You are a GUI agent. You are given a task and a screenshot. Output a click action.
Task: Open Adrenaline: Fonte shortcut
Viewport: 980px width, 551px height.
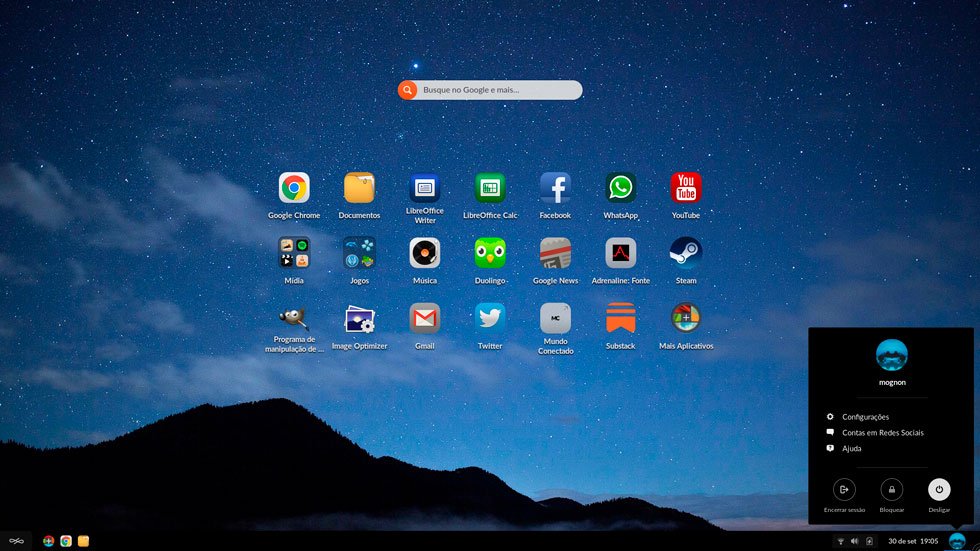pyautogui.click(x=621, y=253)
